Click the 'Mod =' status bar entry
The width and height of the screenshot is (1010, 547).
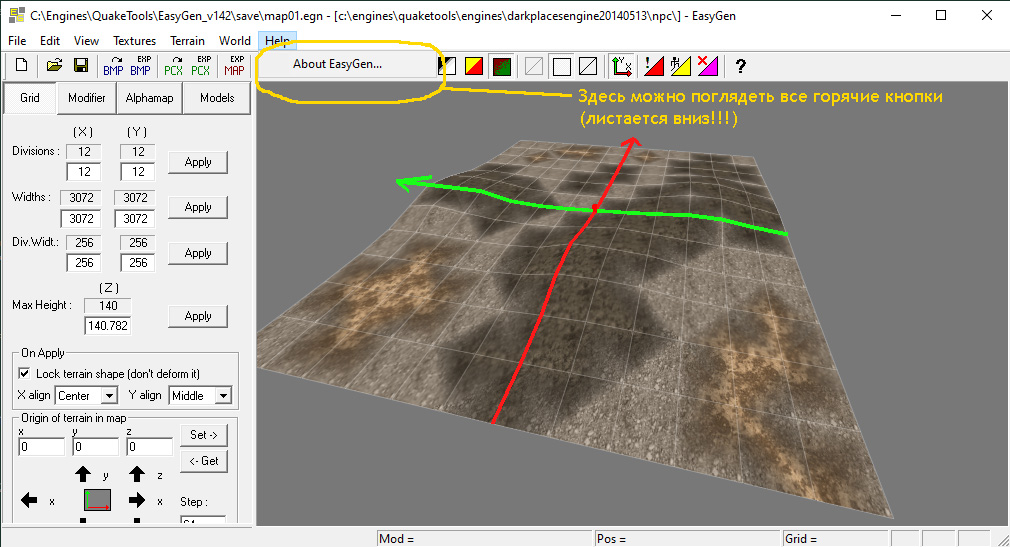[x=484, y=539]
